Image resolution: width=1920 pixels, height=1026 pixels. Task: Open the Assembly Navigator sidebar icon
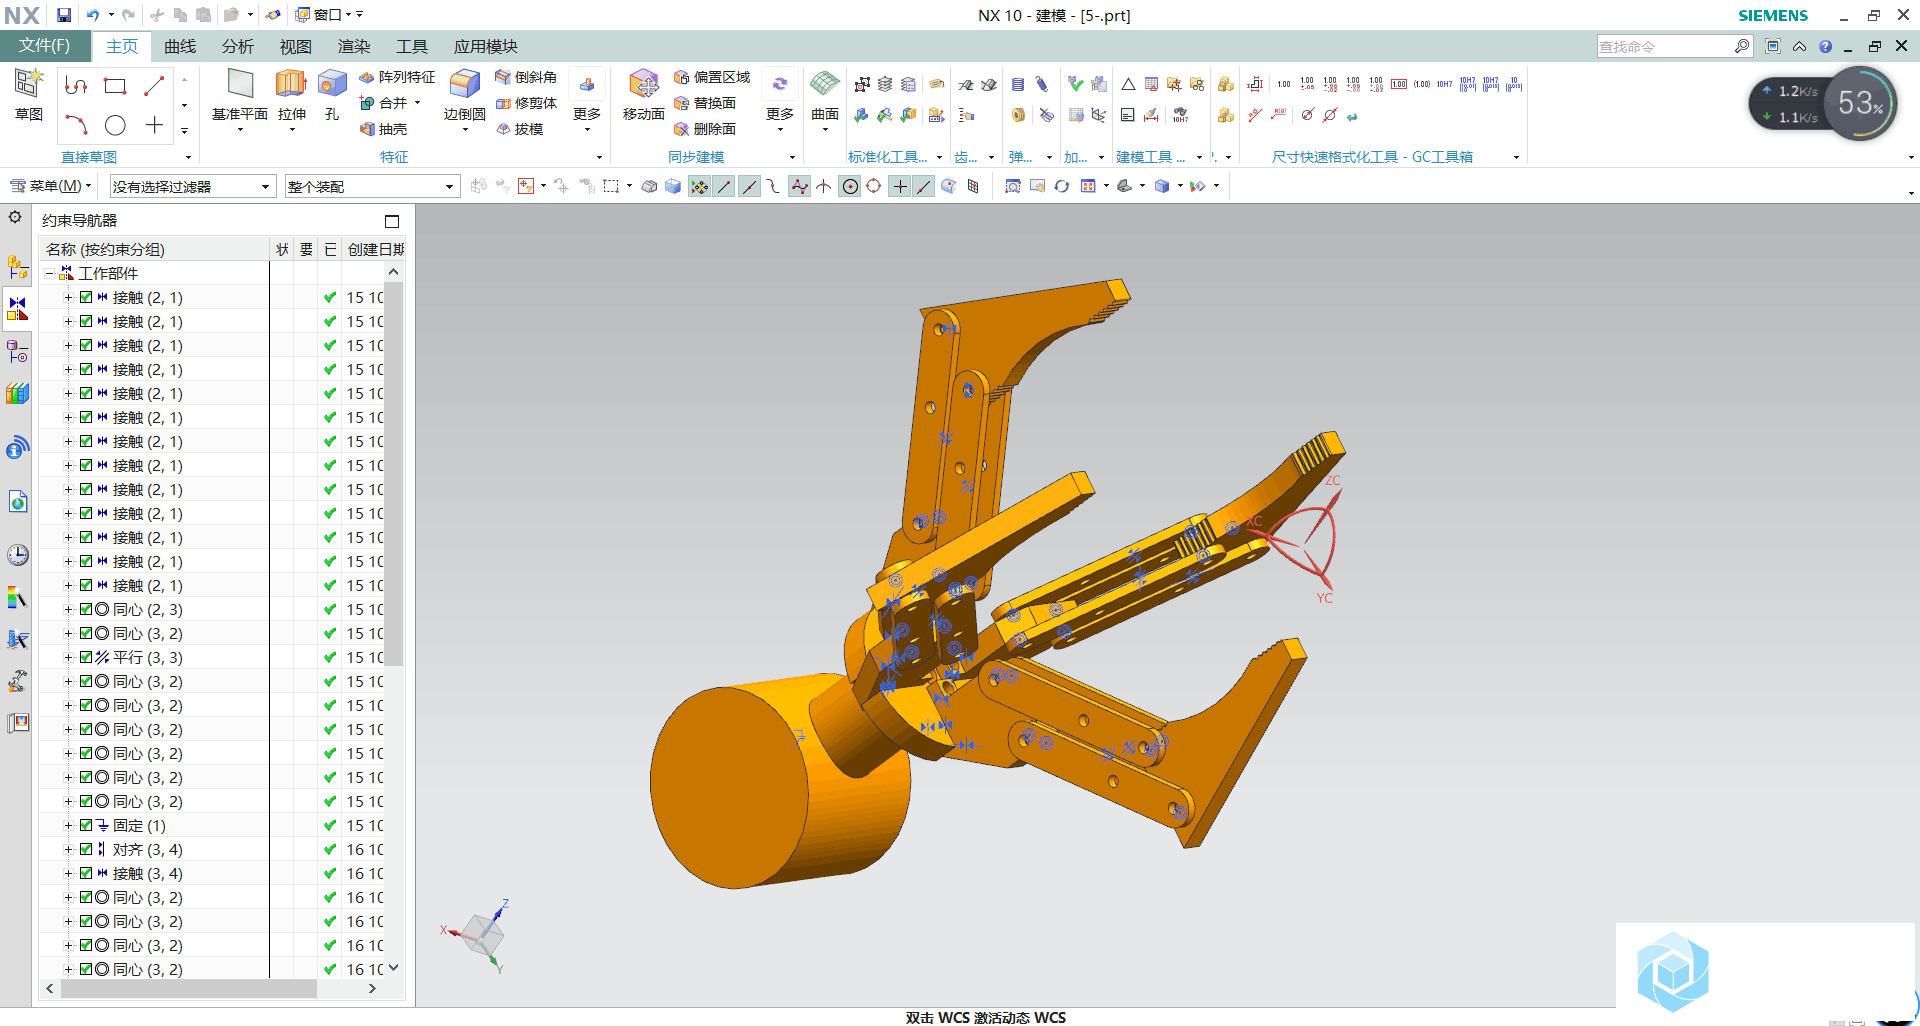tap(17, 267)
